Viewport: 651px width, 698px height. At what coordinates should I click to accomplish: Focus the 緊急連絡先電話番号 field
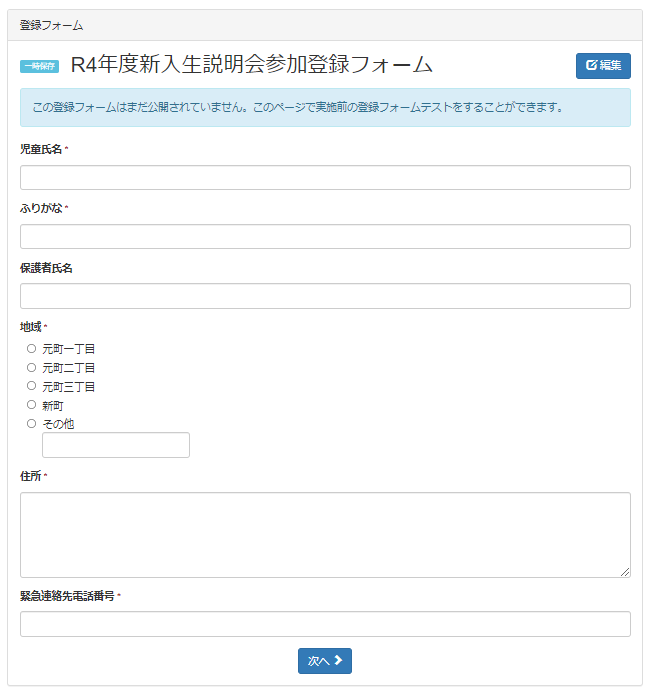click(x=325, y=624)
